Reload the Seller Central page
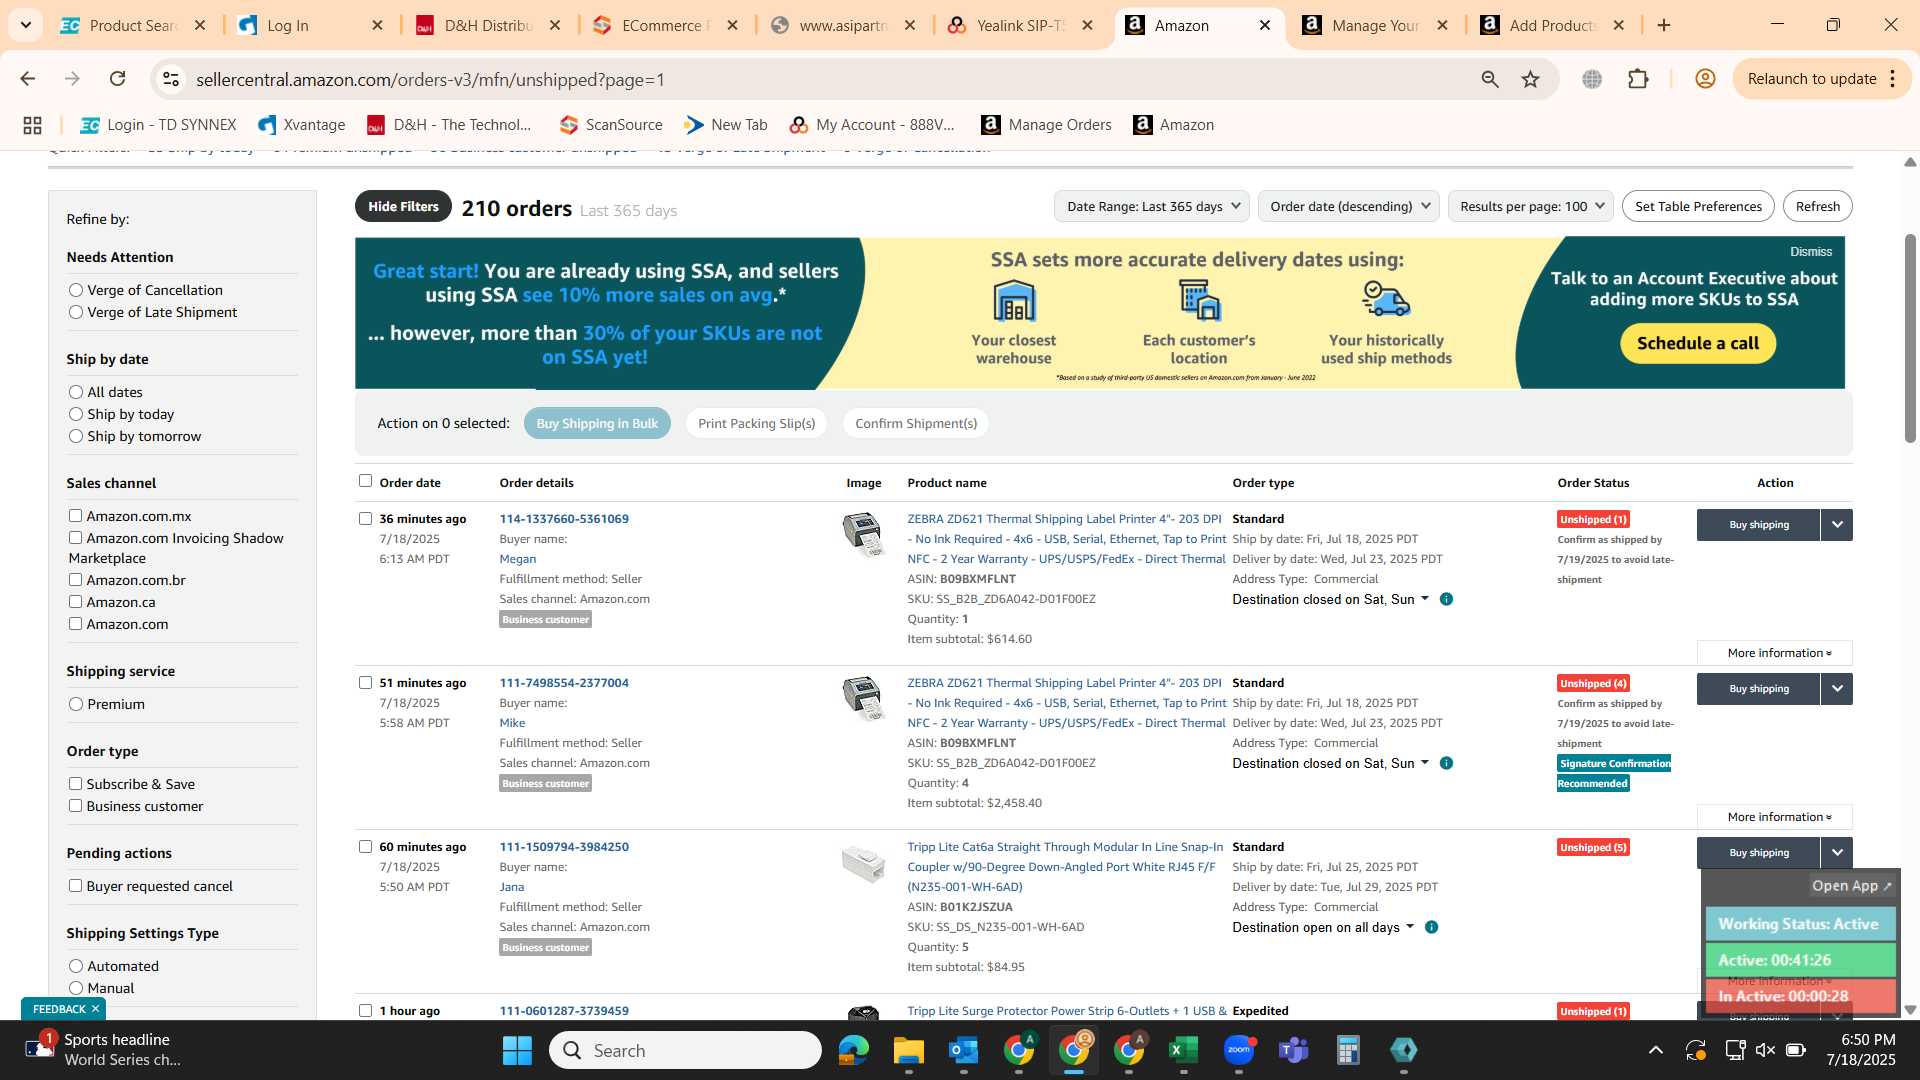This screenshot has height=1080, width=1920. click(x=117, y=79)
